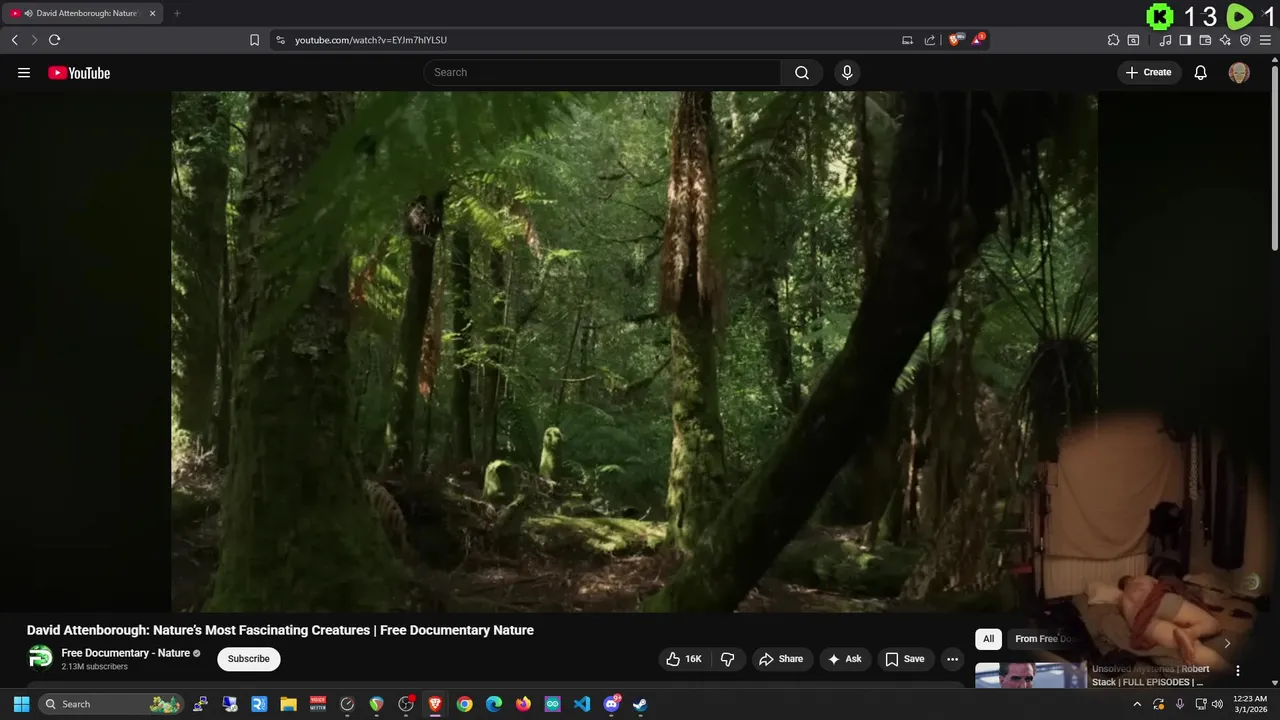The image size is (1280, 720).
Task: Open Brave Shields lion icon
Action: [956, 40]
